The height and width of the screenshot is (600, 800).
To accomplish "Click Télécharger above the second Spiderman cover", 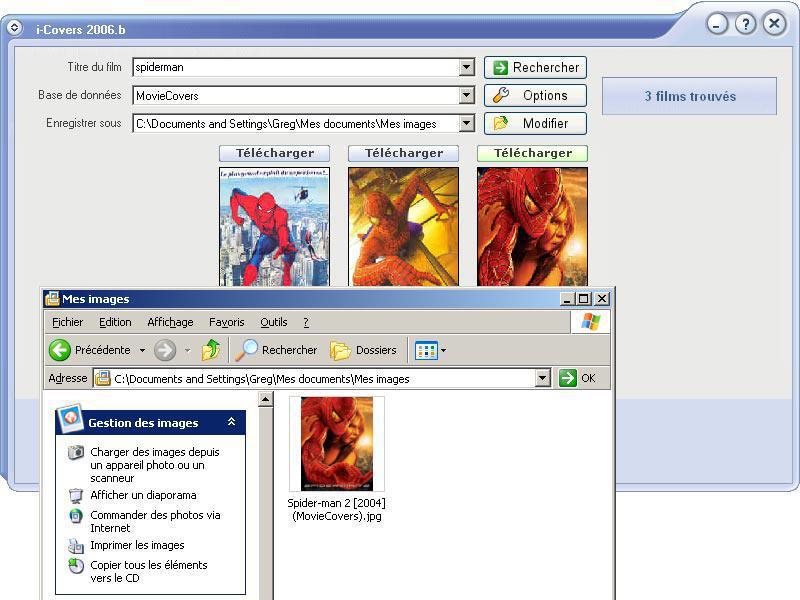I will [404, 153].
